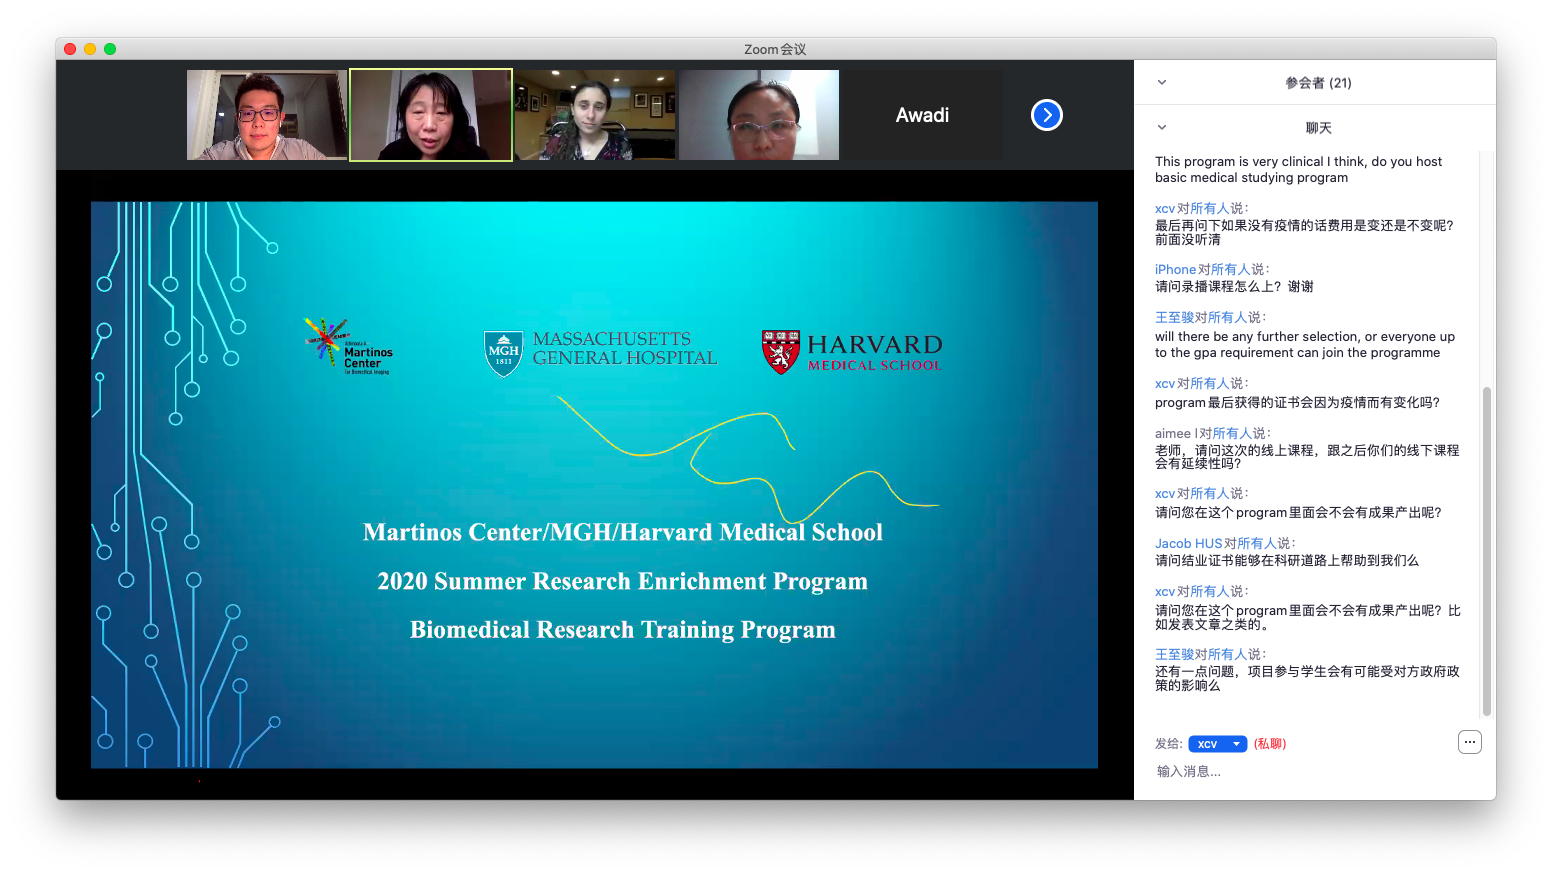1552x874 pixels.
Task: Click the red close window button
Action: (x=70, y=49)
